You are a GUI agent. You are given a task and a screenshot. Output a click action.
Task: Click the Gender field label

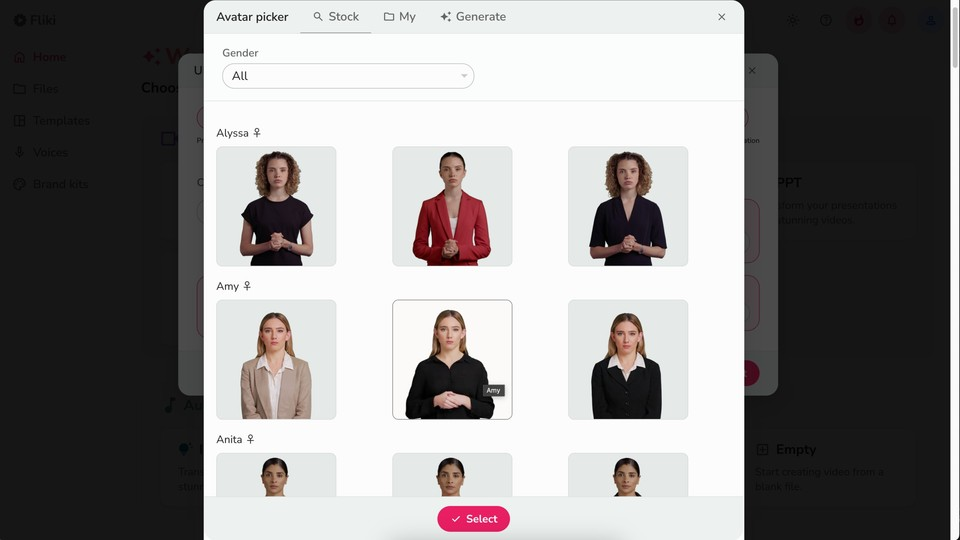point(240,53)
